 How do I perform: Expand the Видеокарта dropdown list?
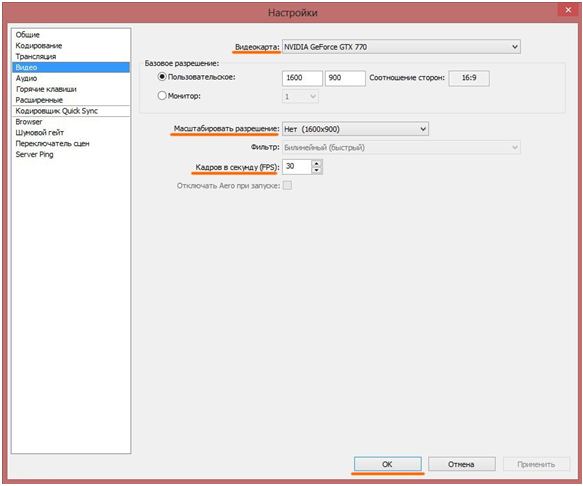coord(401,47)
